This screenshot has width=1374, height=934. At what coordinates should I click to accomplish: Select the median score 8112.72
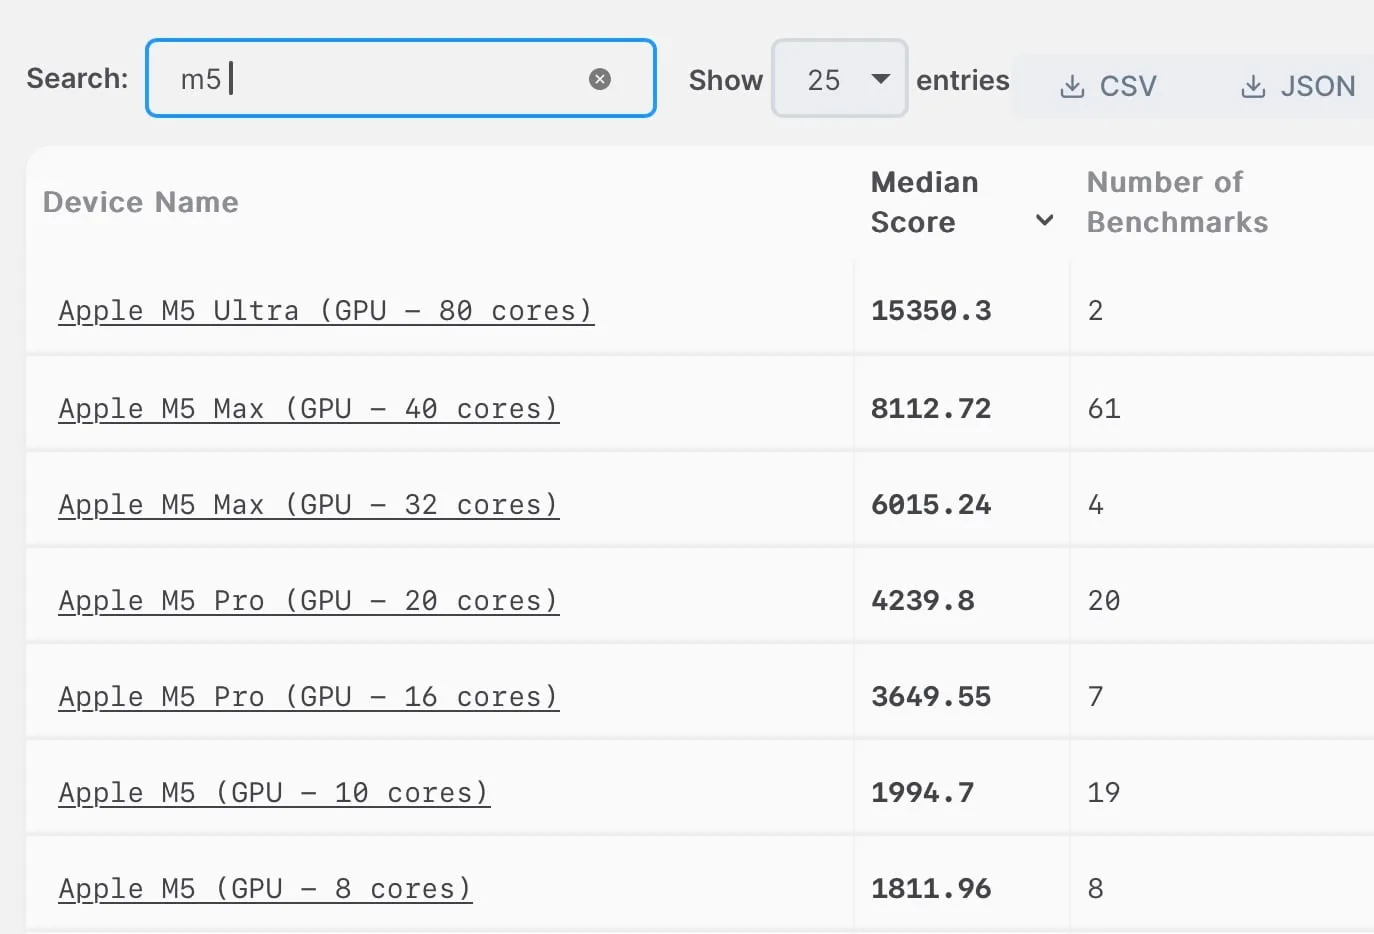click(931, 409)
